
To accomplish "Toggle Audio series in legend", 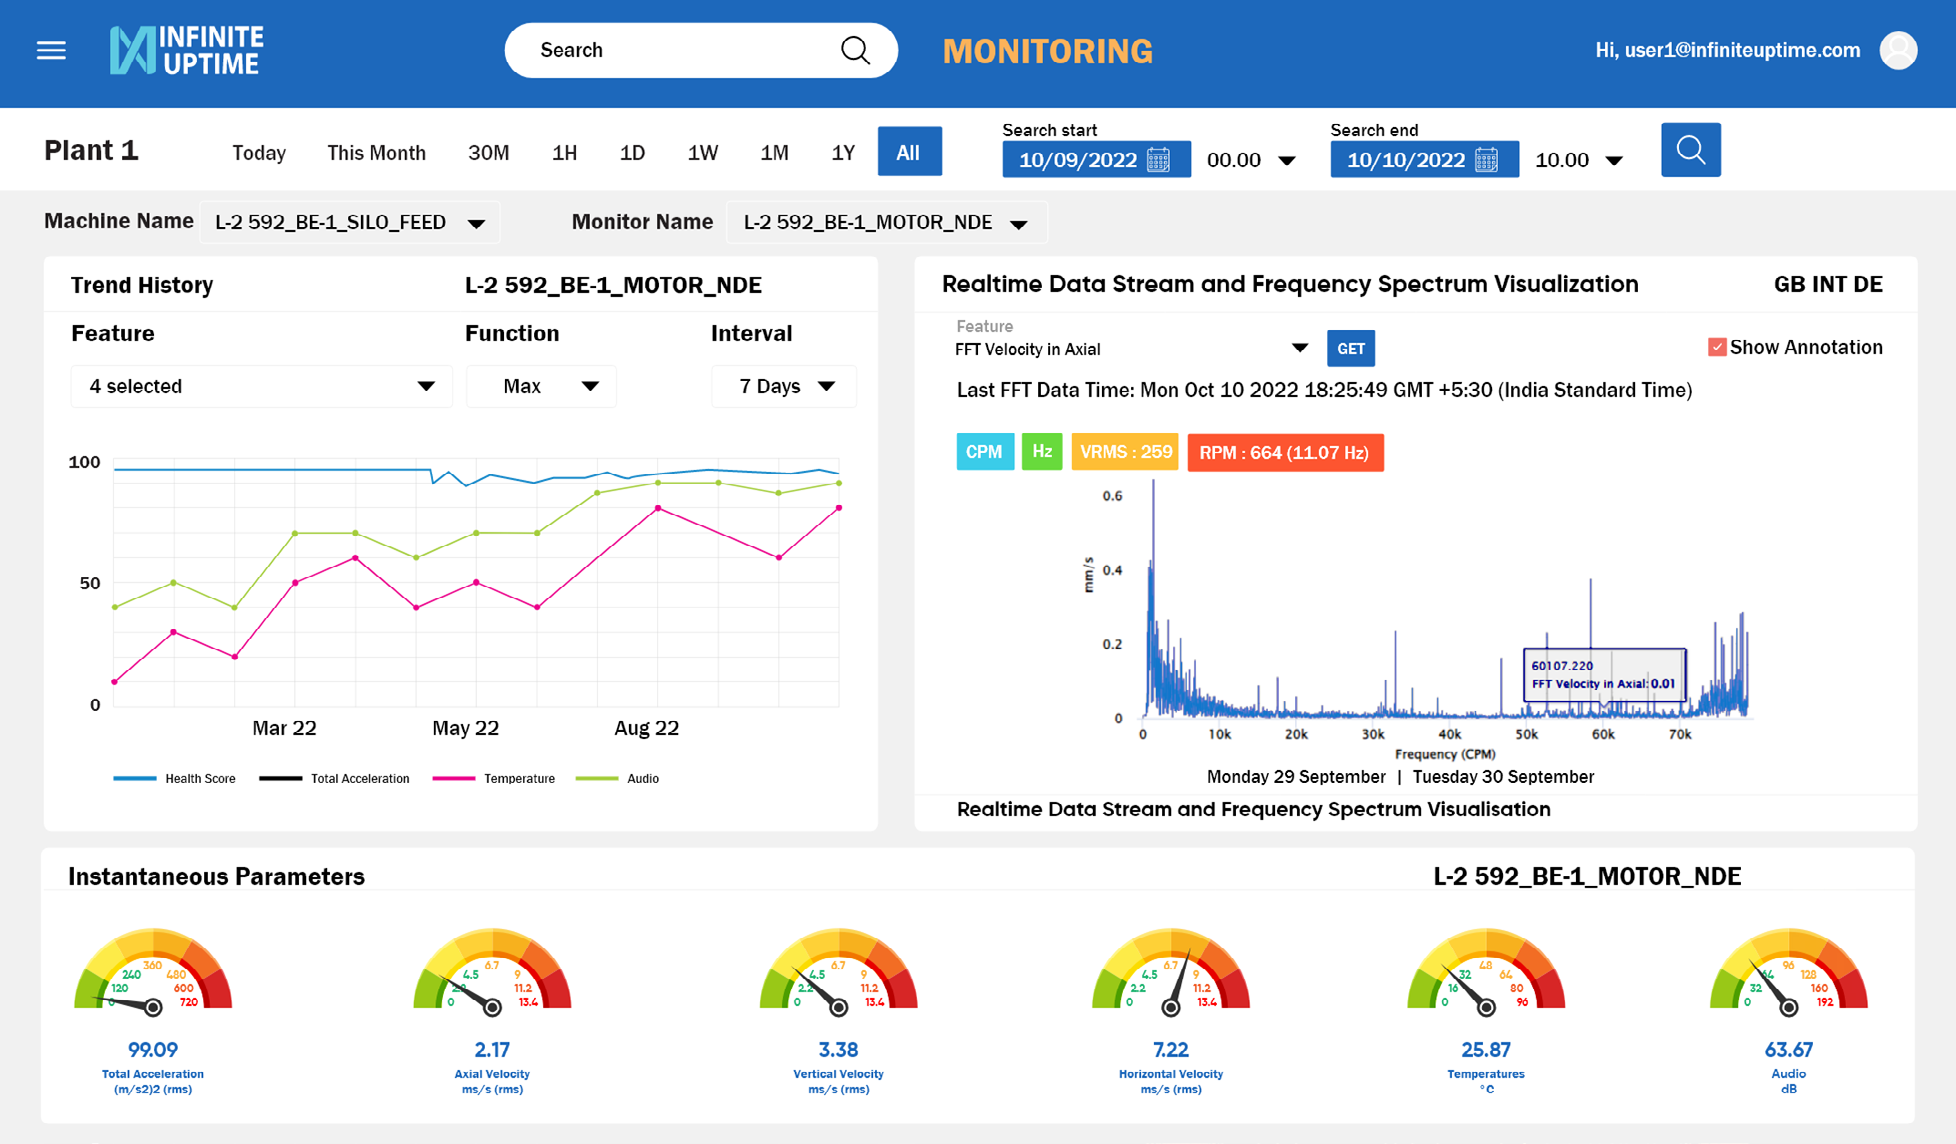I will [618, 778].
